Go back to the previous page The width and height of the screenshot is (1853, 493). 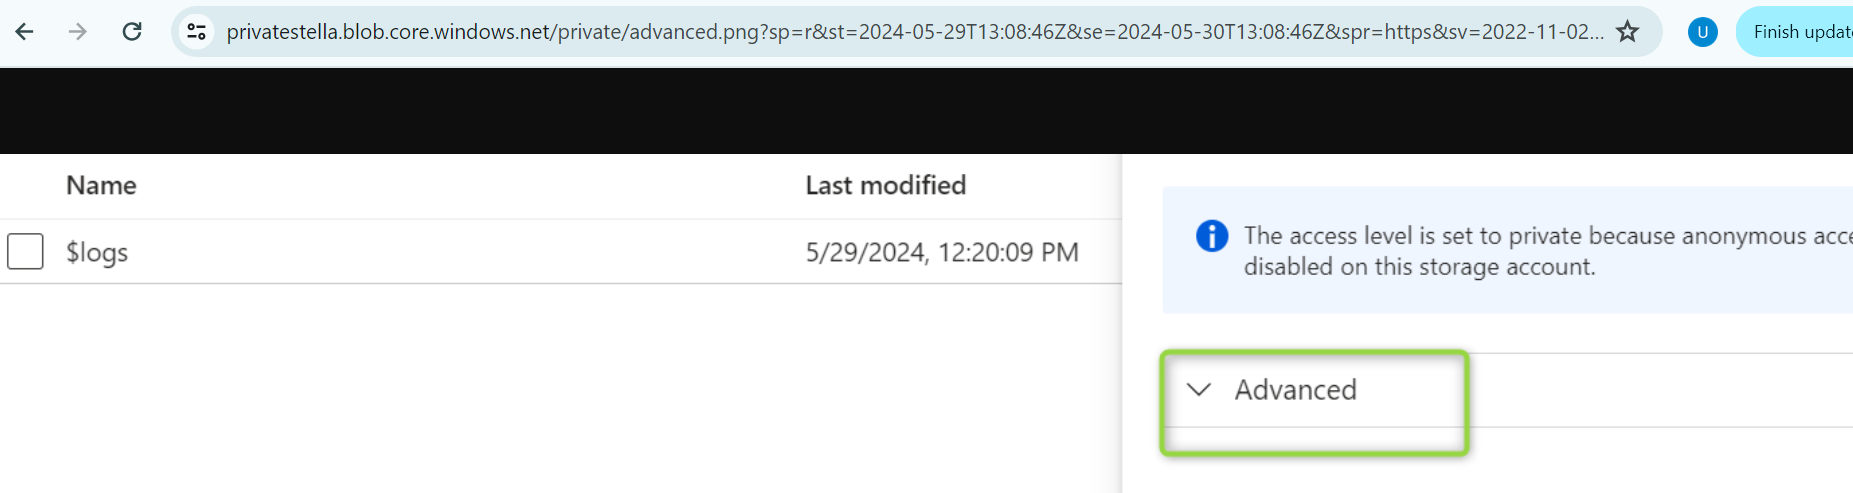click(25, 32)
